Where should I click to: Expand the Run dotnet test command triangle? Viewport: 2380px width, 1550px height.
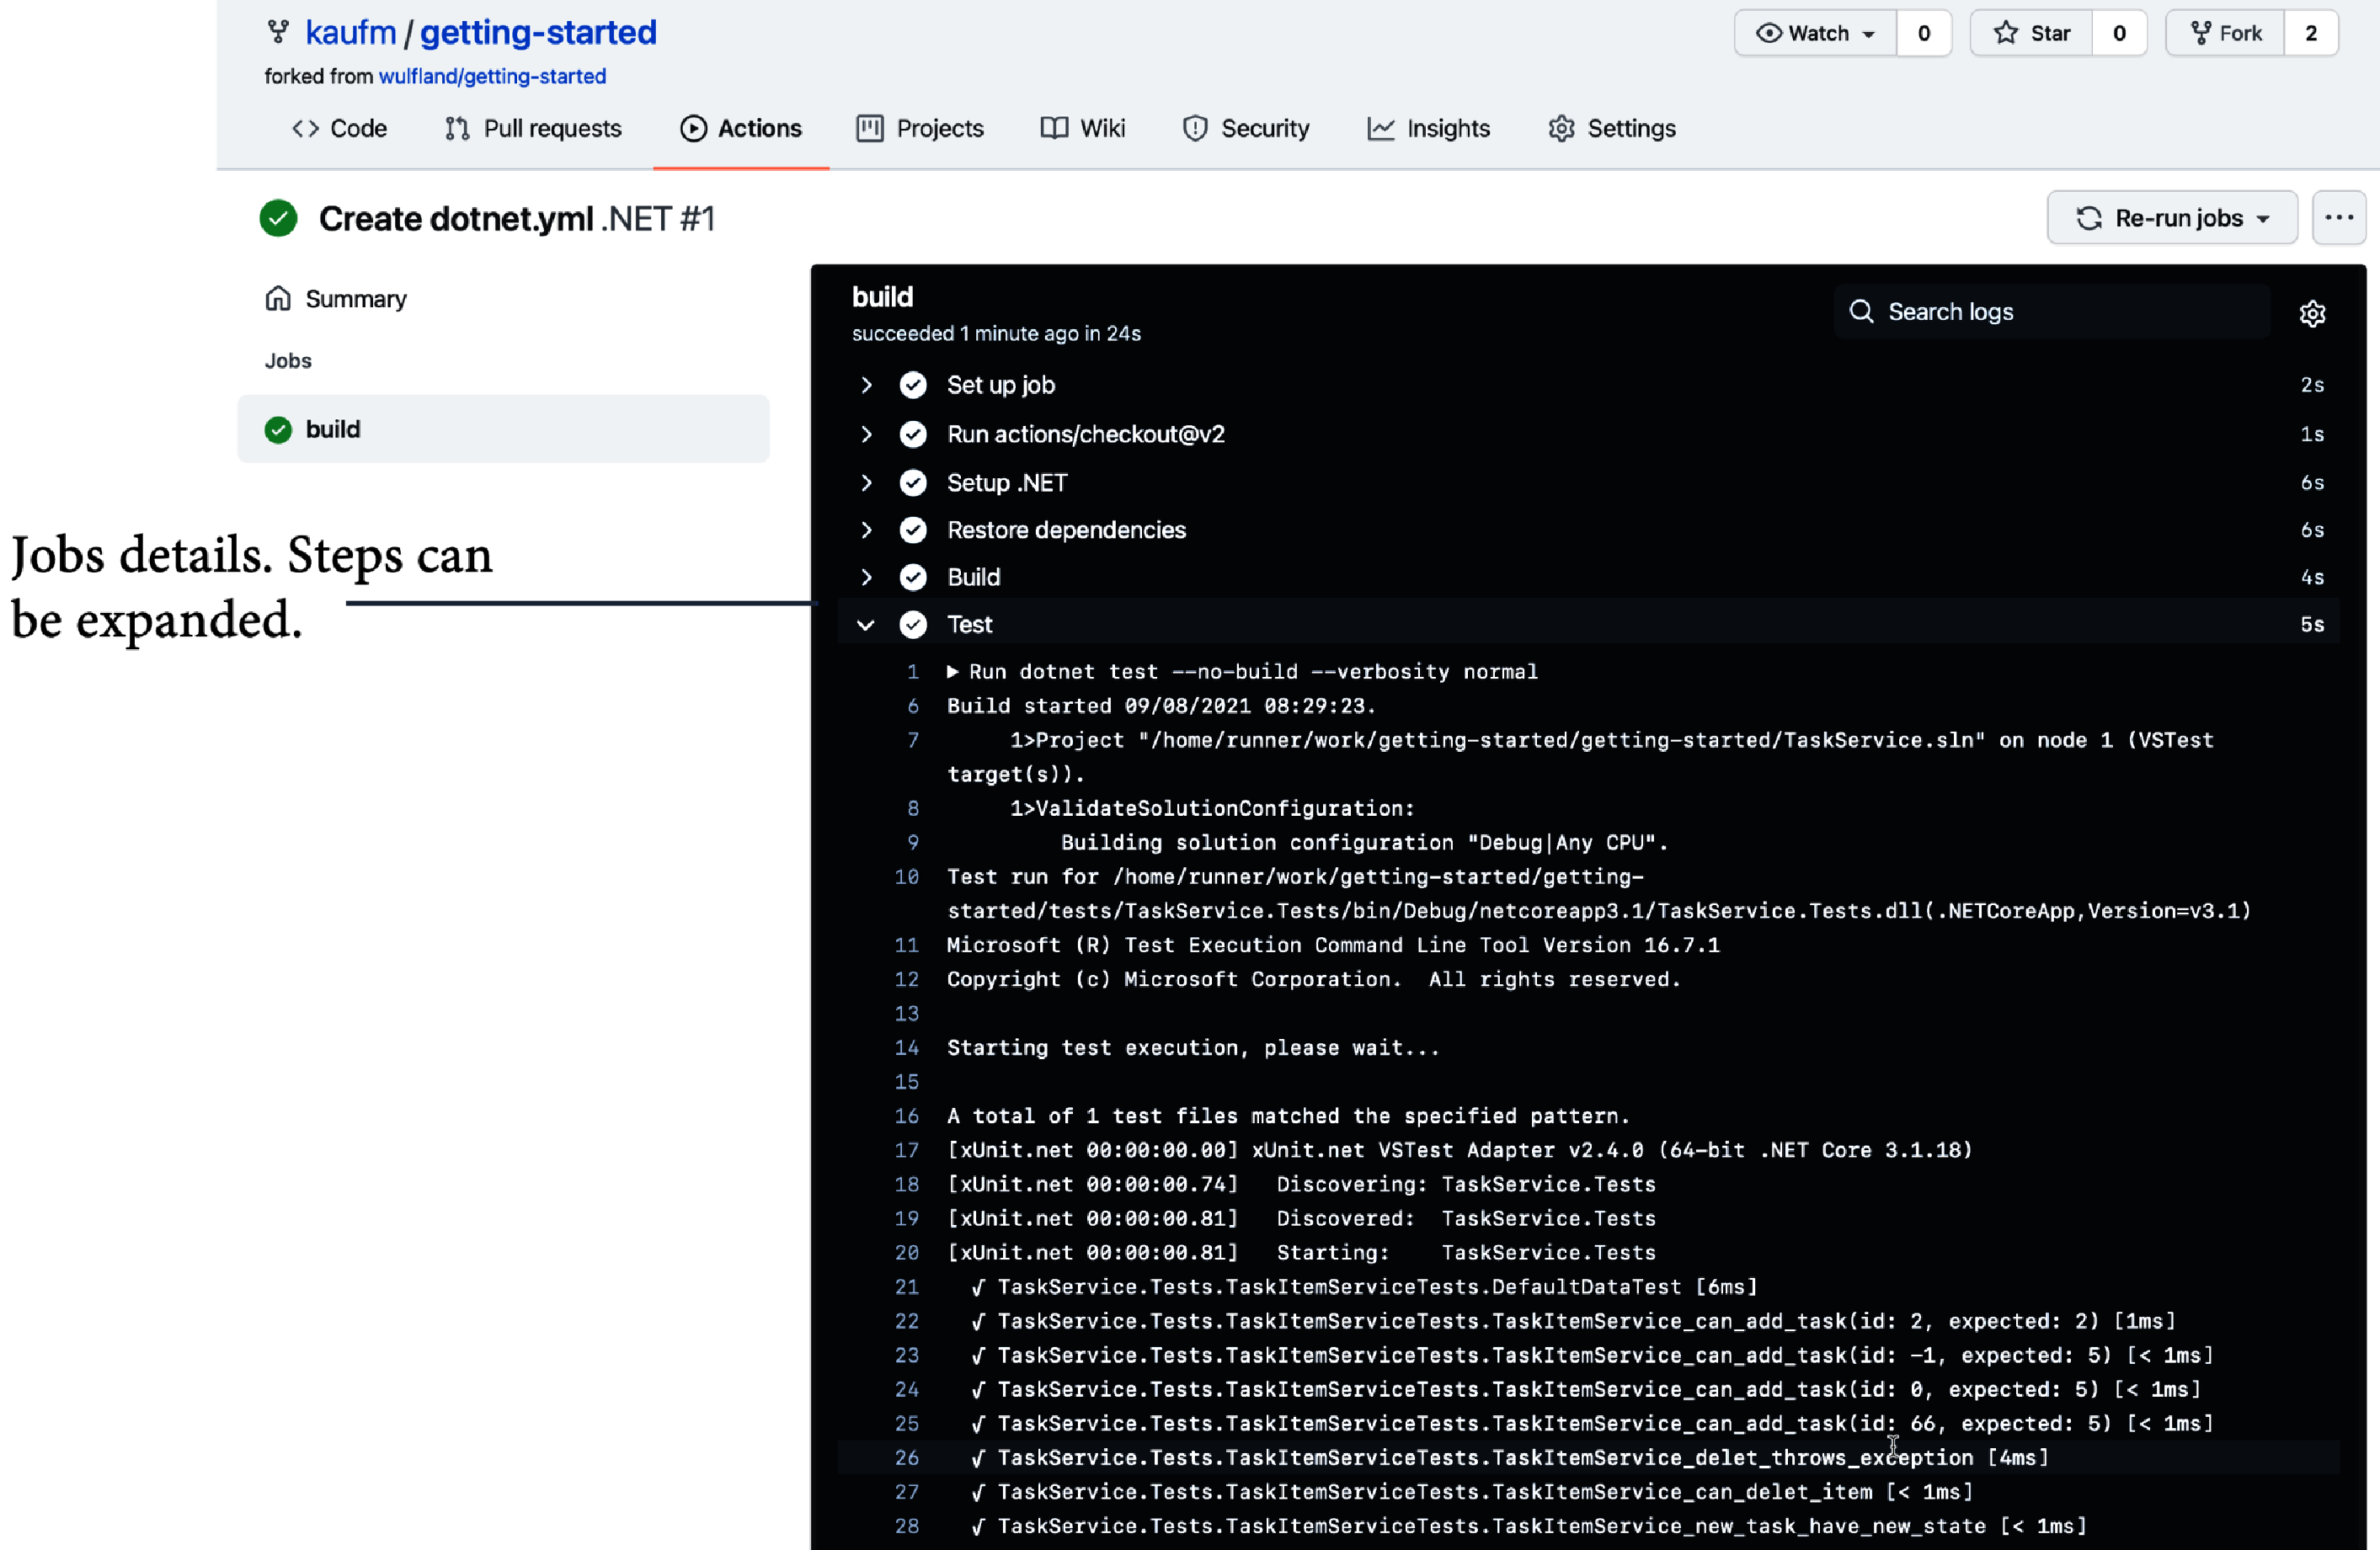click(953, 672)
